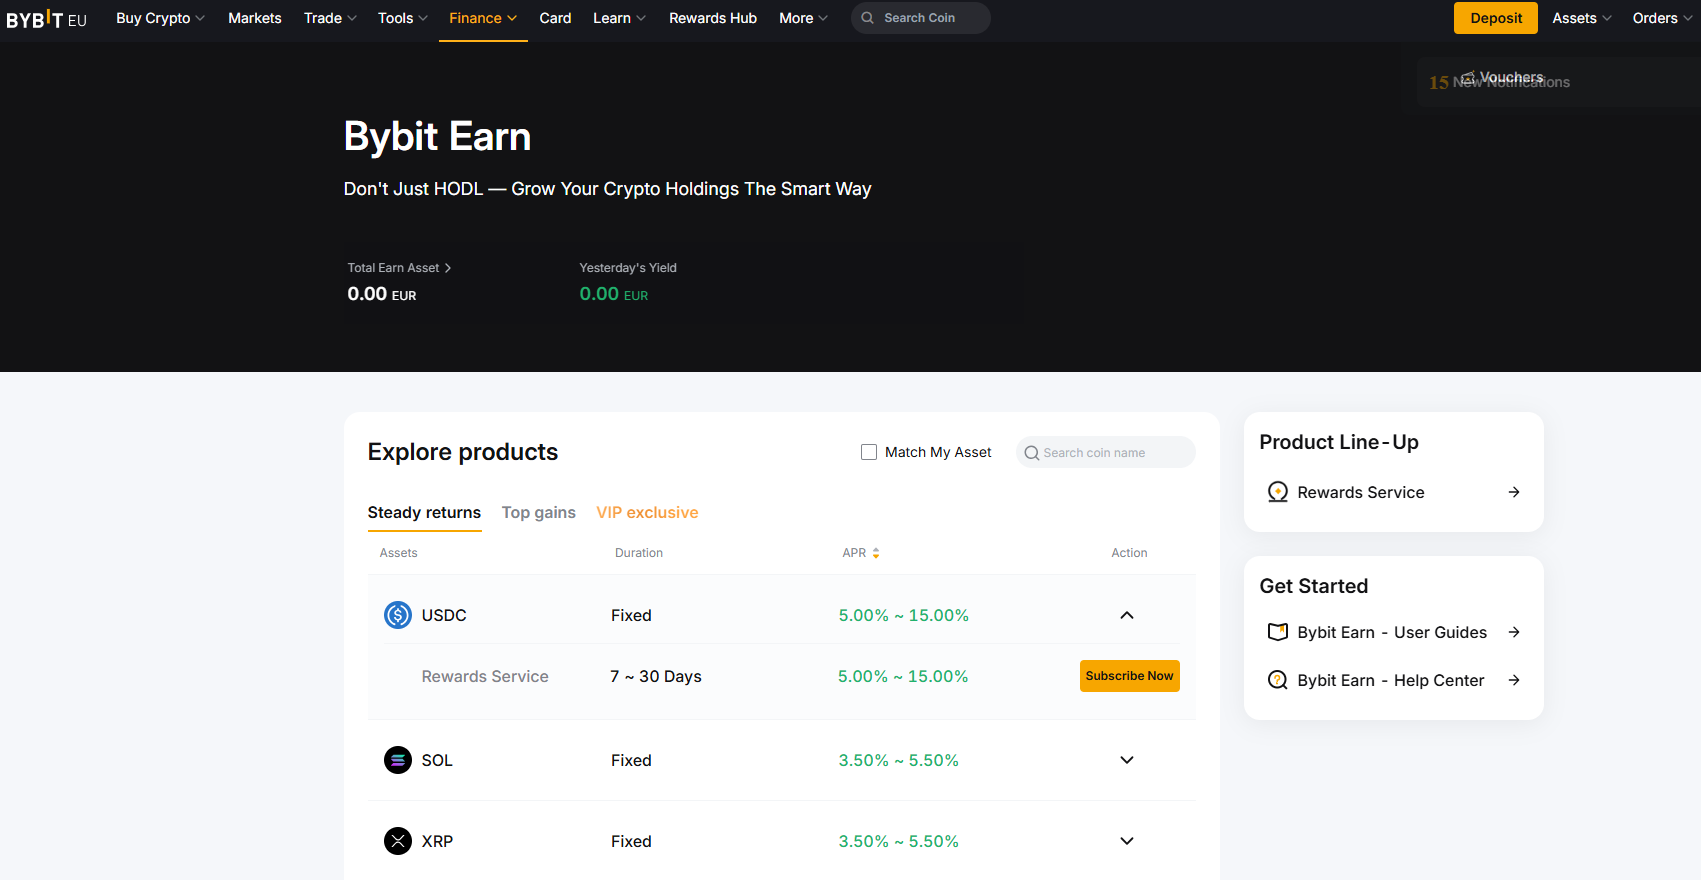This screenshot has height=880, width=1701.
Task: Open the Total Earn Asset link
Action: [x=399, y=268]
